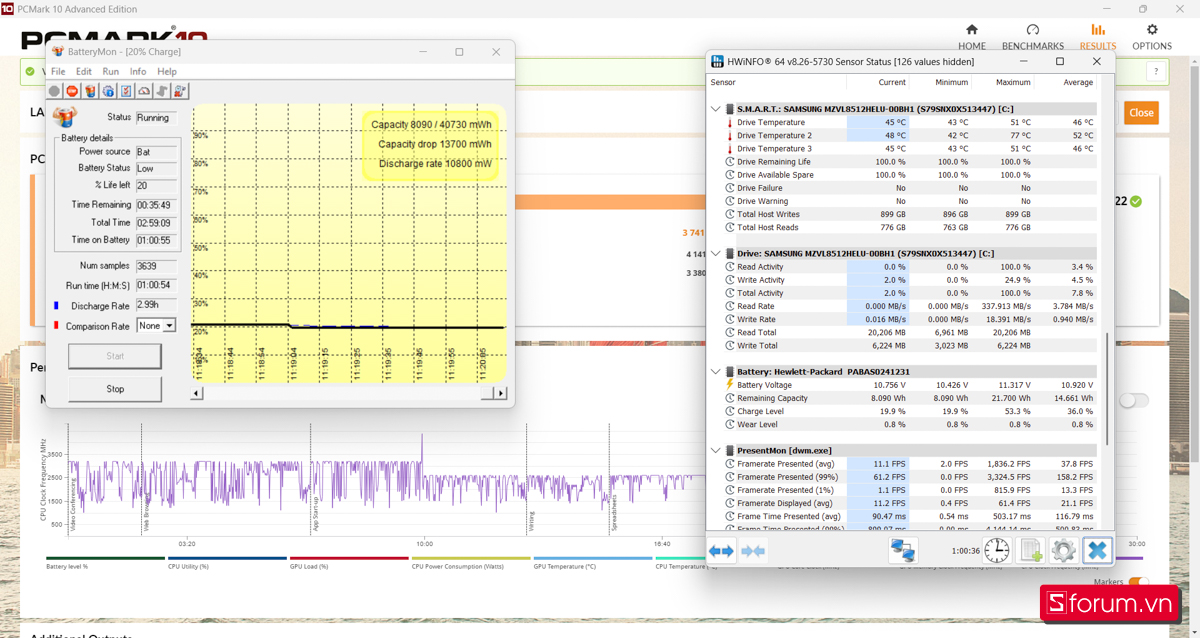
Task: Select Framerate Presented (avg) sensor row
Action: 910,464
